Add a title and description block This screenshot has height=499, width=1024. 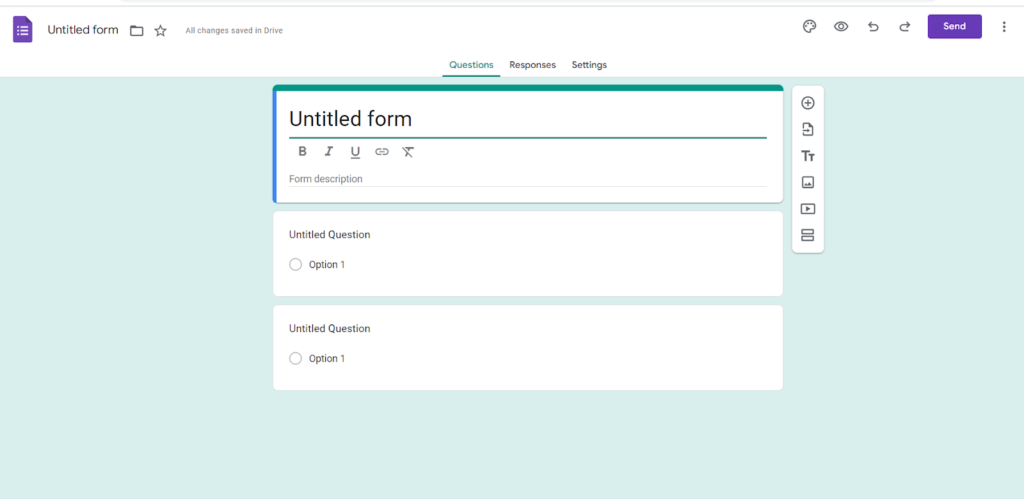coord(808,156)
